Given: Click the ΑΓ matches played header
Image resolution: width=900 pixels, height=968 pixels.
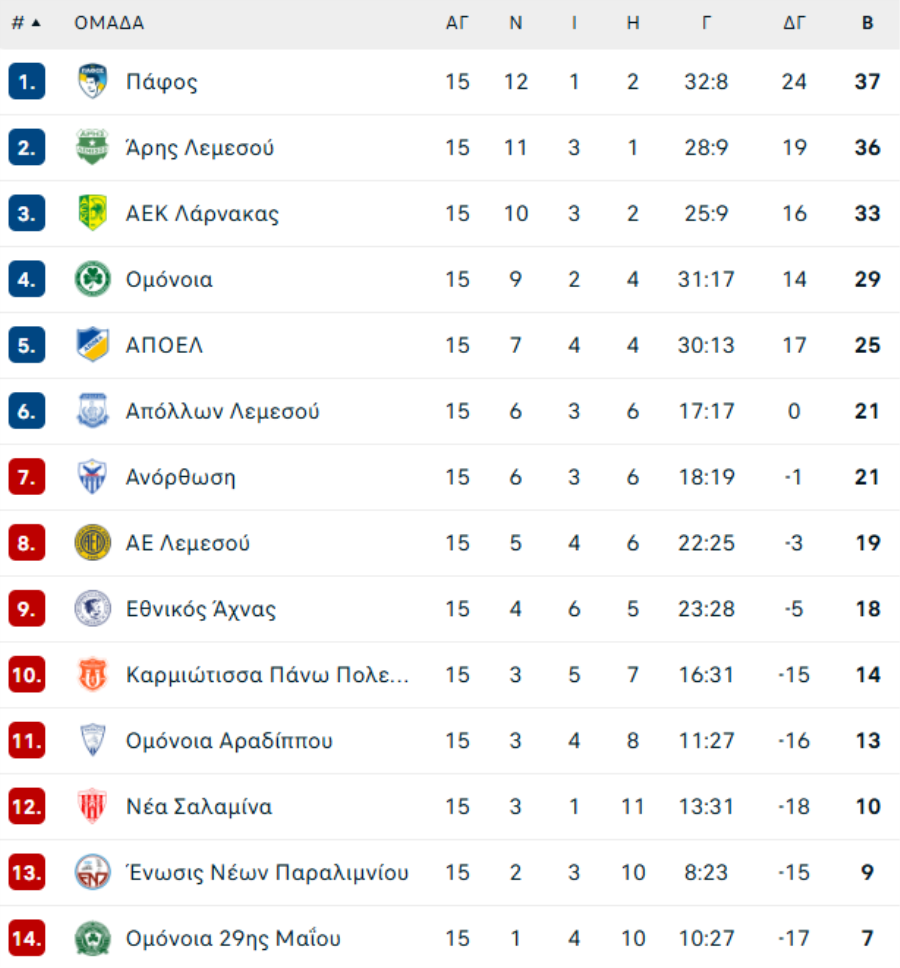Looking at the screenshot, I should pos(457,23).
